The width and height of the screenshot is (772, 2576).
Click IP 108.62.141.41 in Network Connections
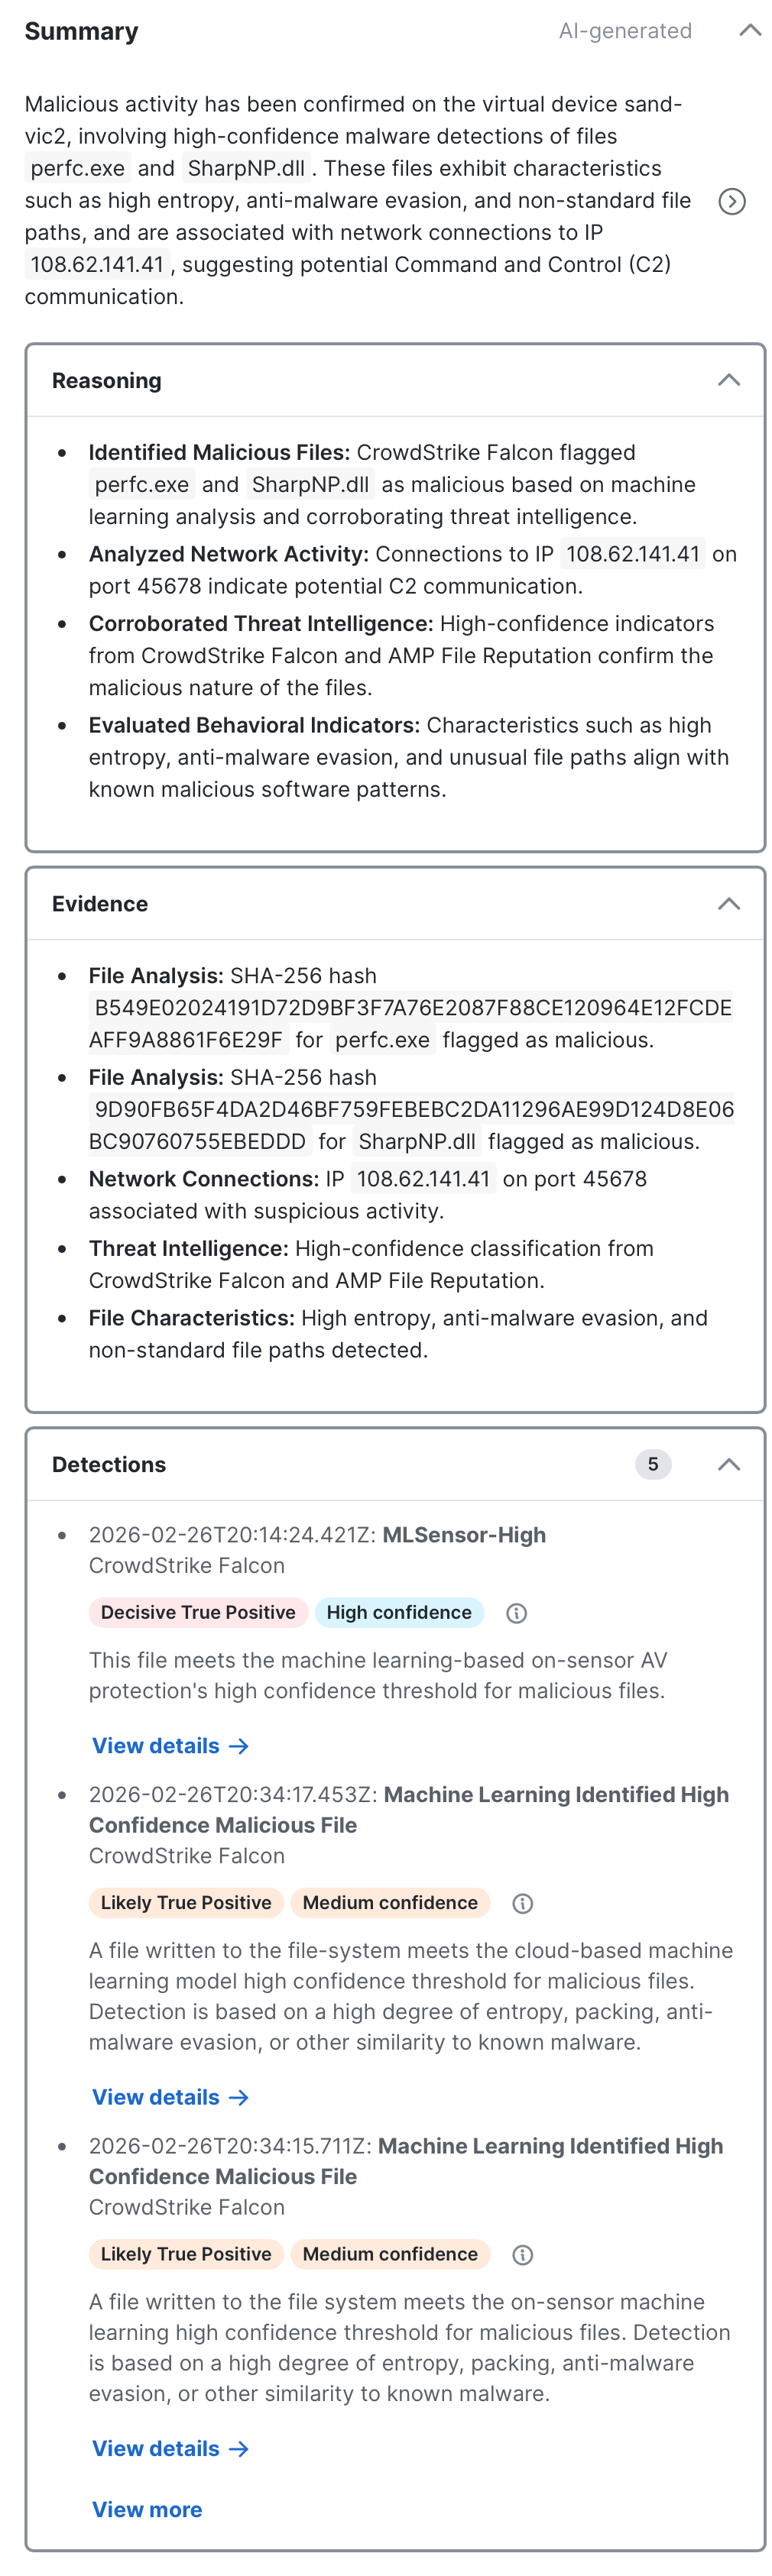pos(423,1179)
